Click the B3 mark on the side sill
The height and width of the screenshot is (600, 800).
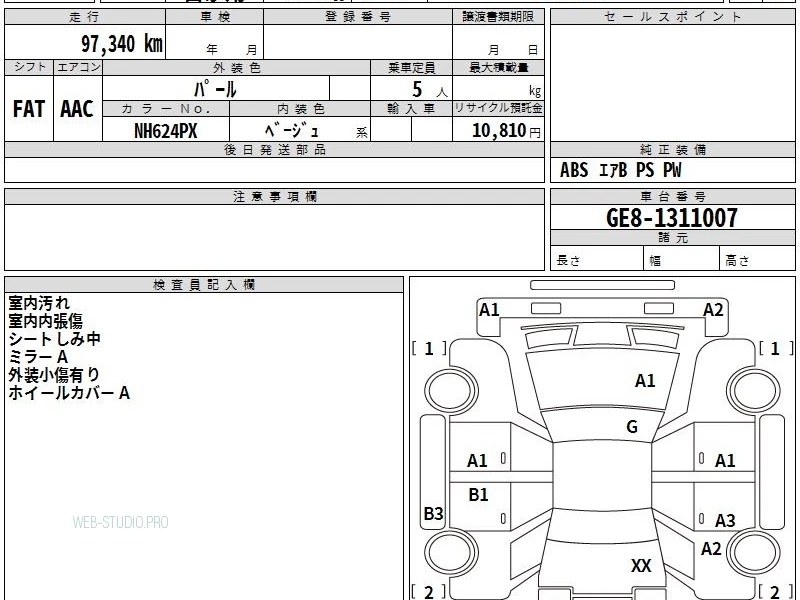[433, 513]
